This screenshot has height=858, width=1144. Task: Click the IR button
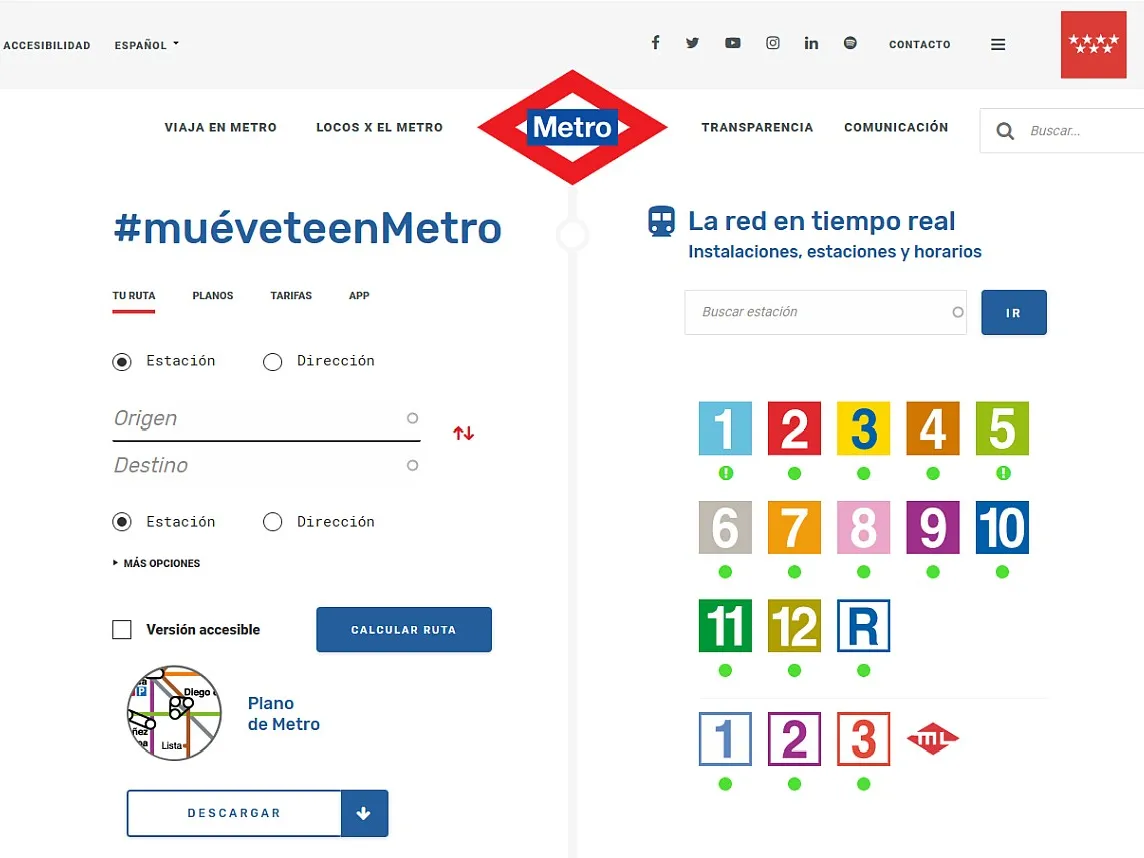click(1013, 313)
